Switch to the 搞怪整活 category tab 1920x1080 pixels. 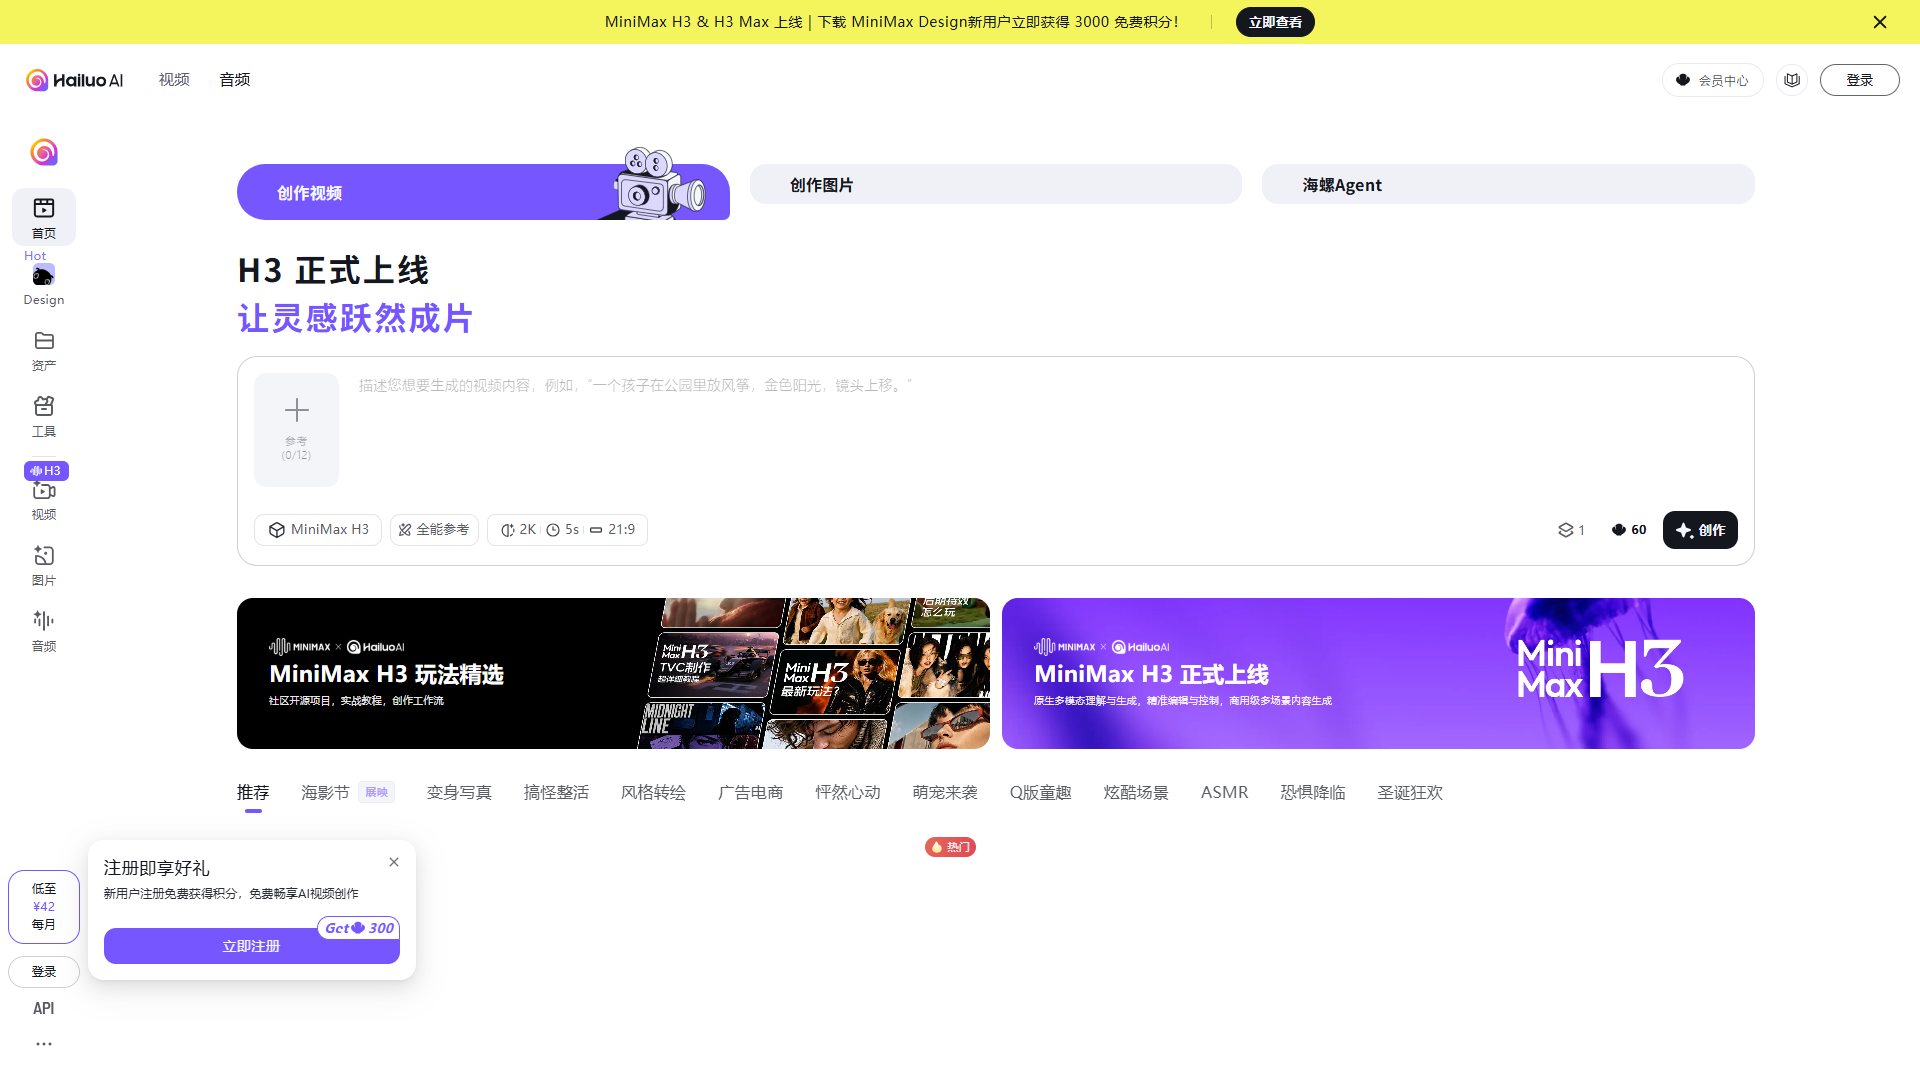[x=556, y=793]
